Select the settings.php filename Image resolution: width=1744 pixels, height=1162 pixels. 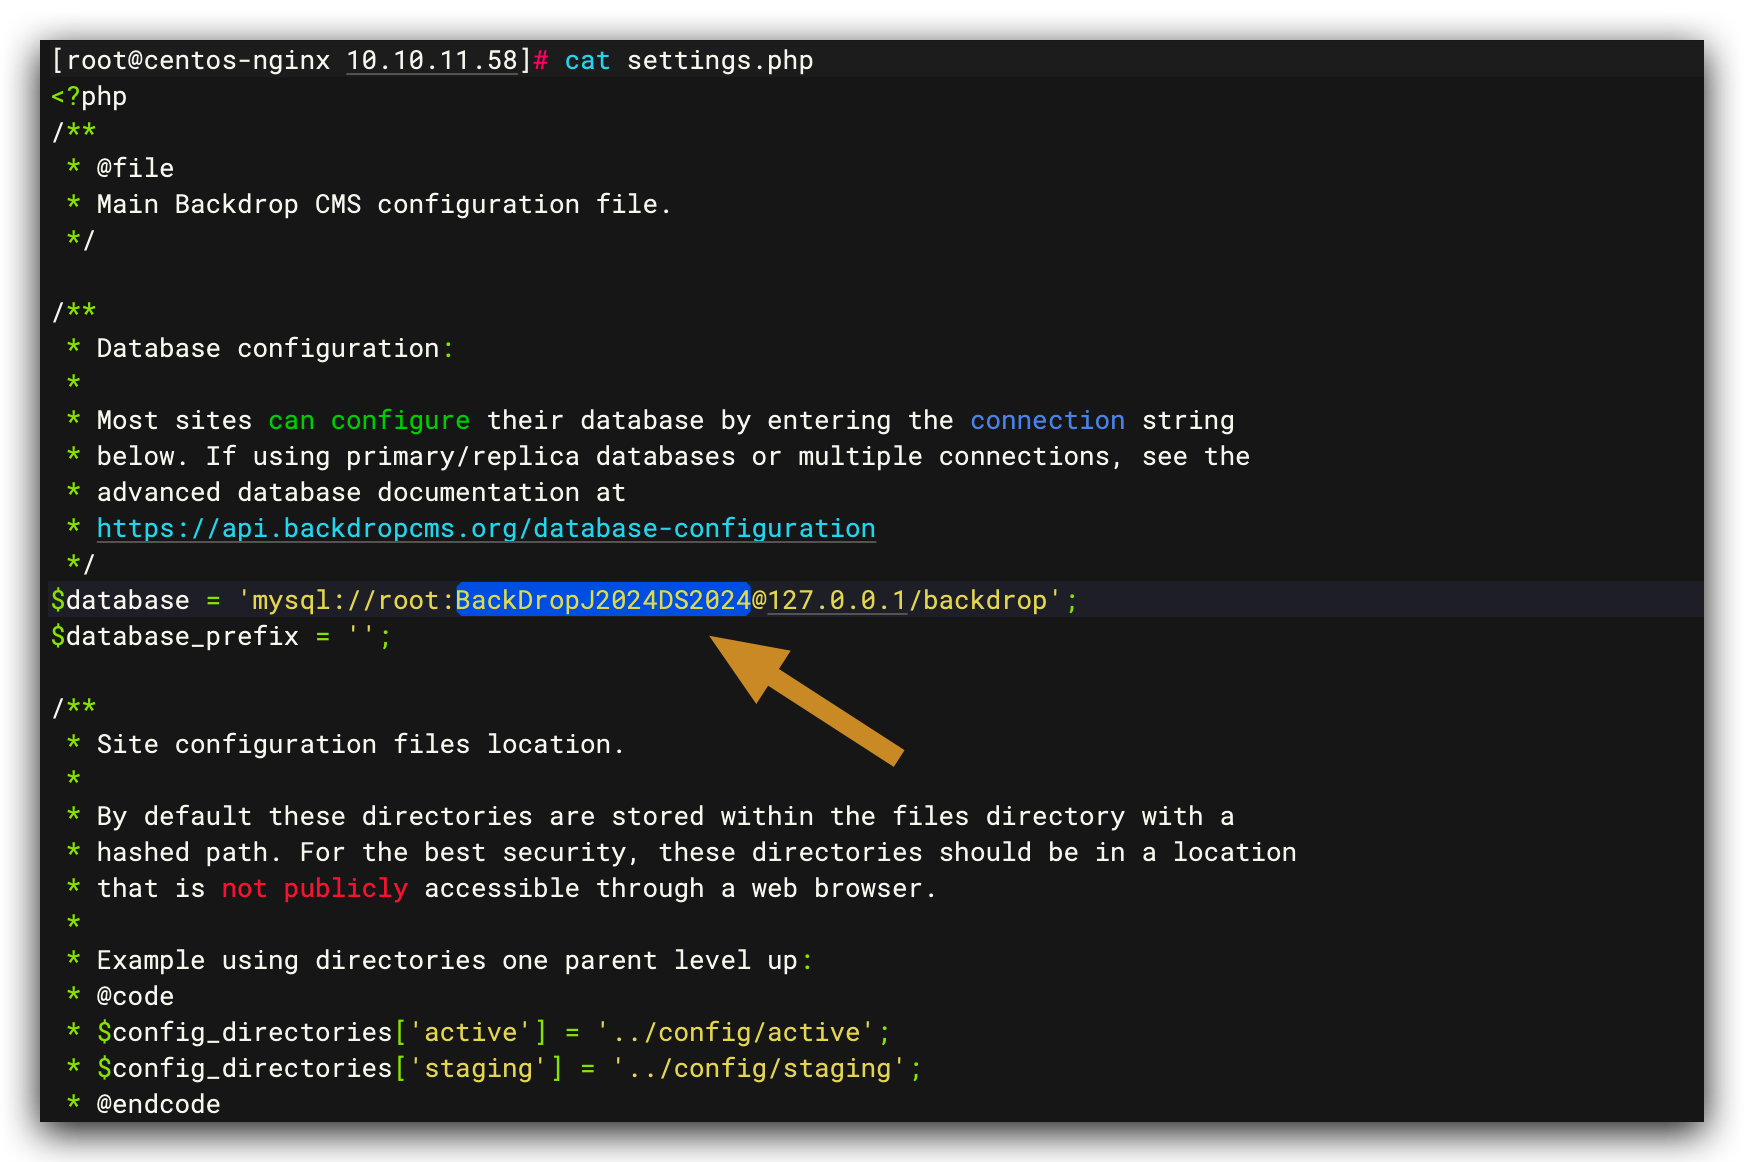tap(718, 60)
